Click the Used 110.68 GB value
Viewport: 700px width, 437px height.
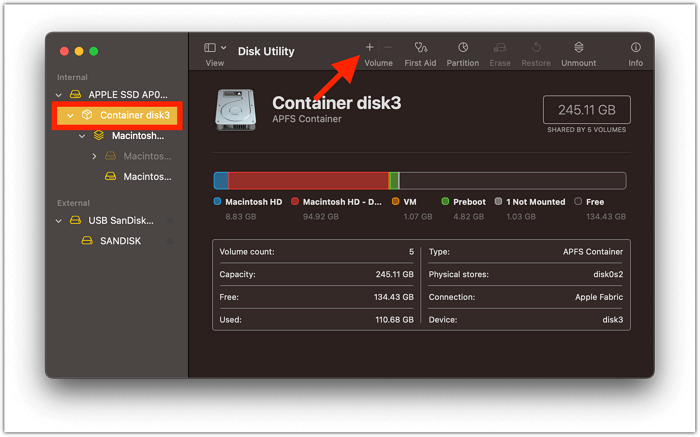[394, 320]
